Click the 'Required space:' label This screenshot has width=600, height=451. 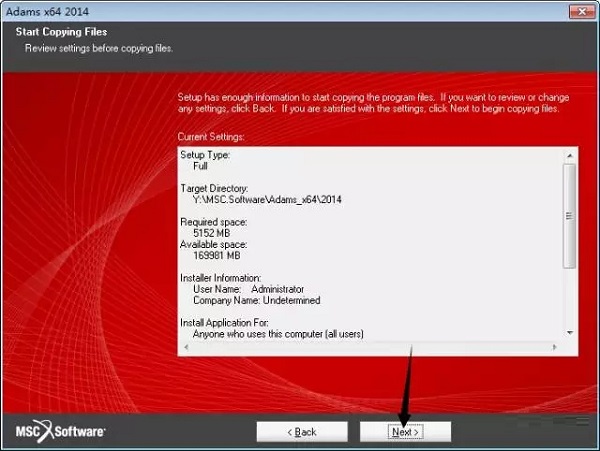tap(214, 222)
